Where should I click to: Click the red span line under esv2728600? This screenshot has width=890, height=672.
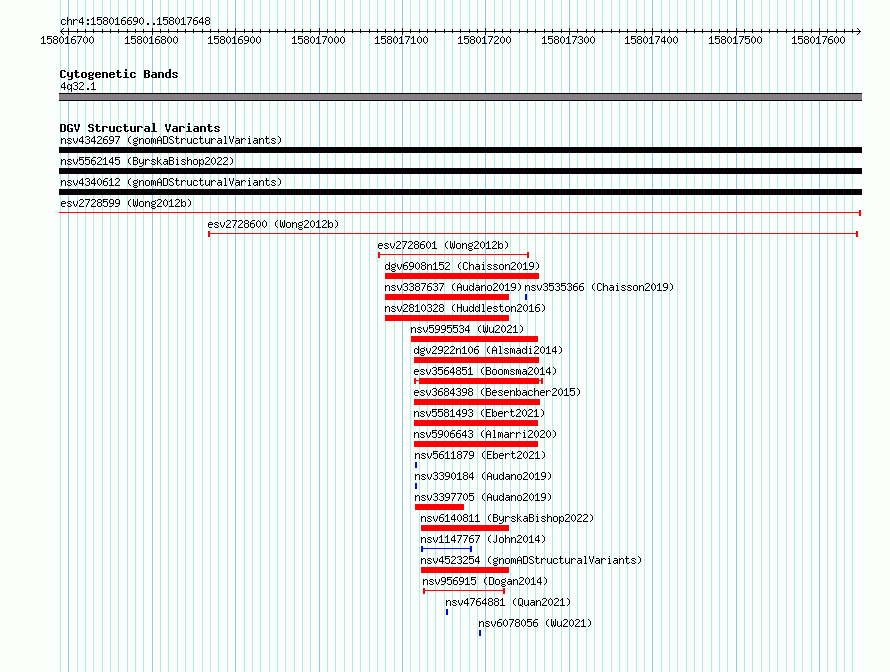(533, 234)
